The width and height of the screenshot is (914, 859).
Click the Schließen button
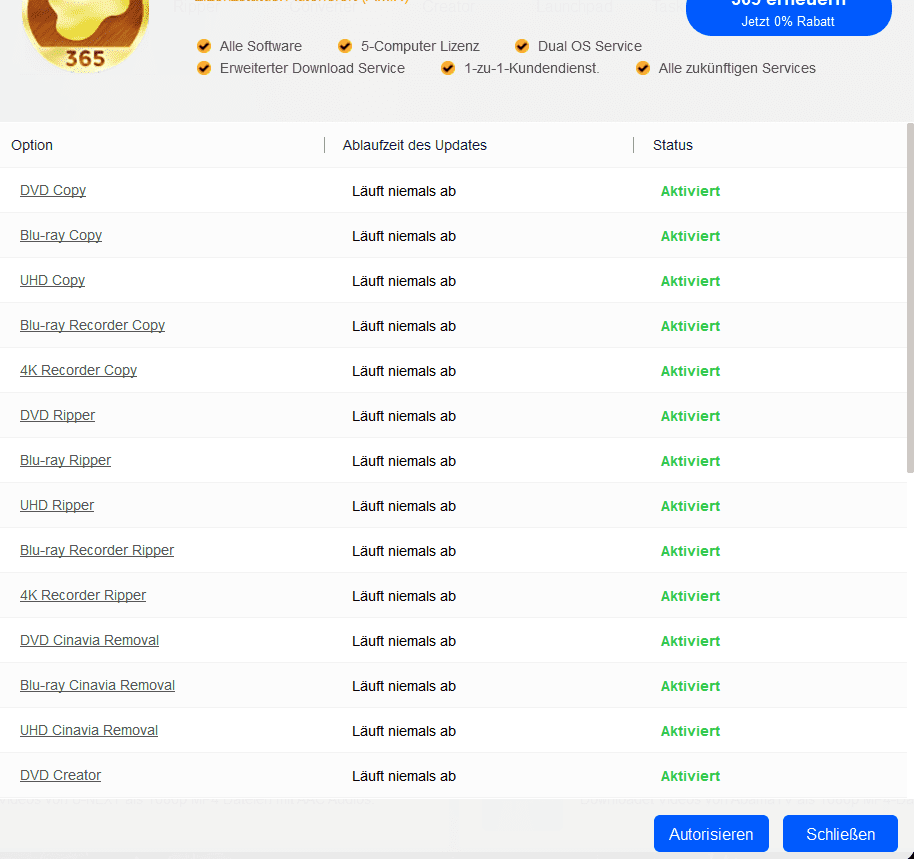coord(840,834)
